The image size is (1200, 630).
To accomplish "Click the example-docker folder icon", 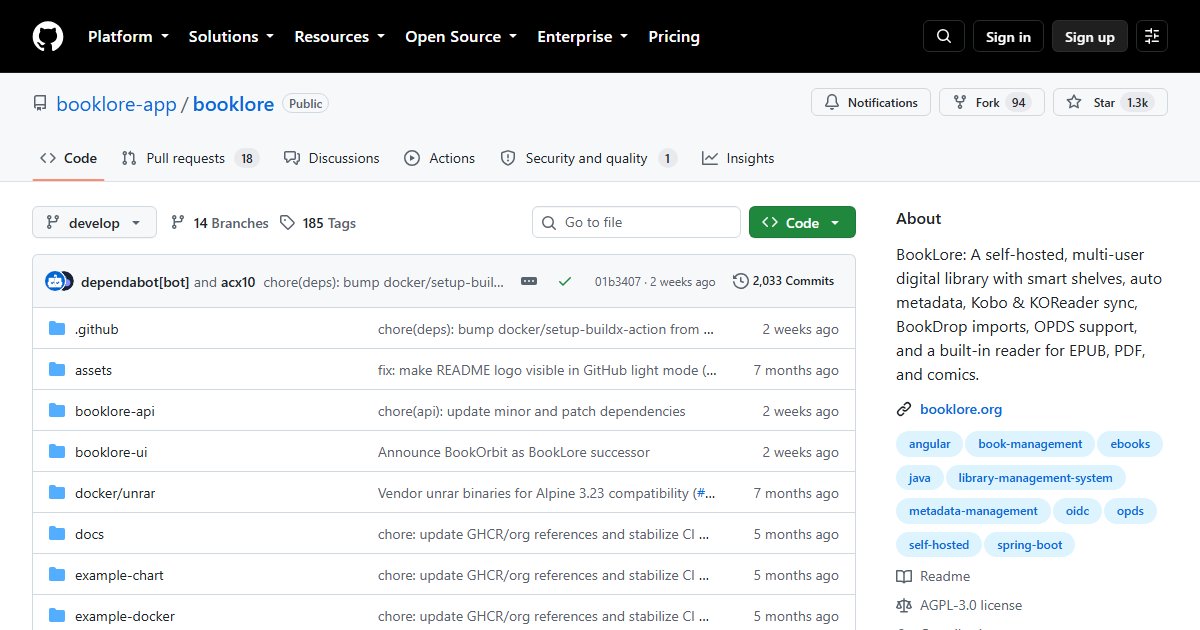I will point(57,616).
